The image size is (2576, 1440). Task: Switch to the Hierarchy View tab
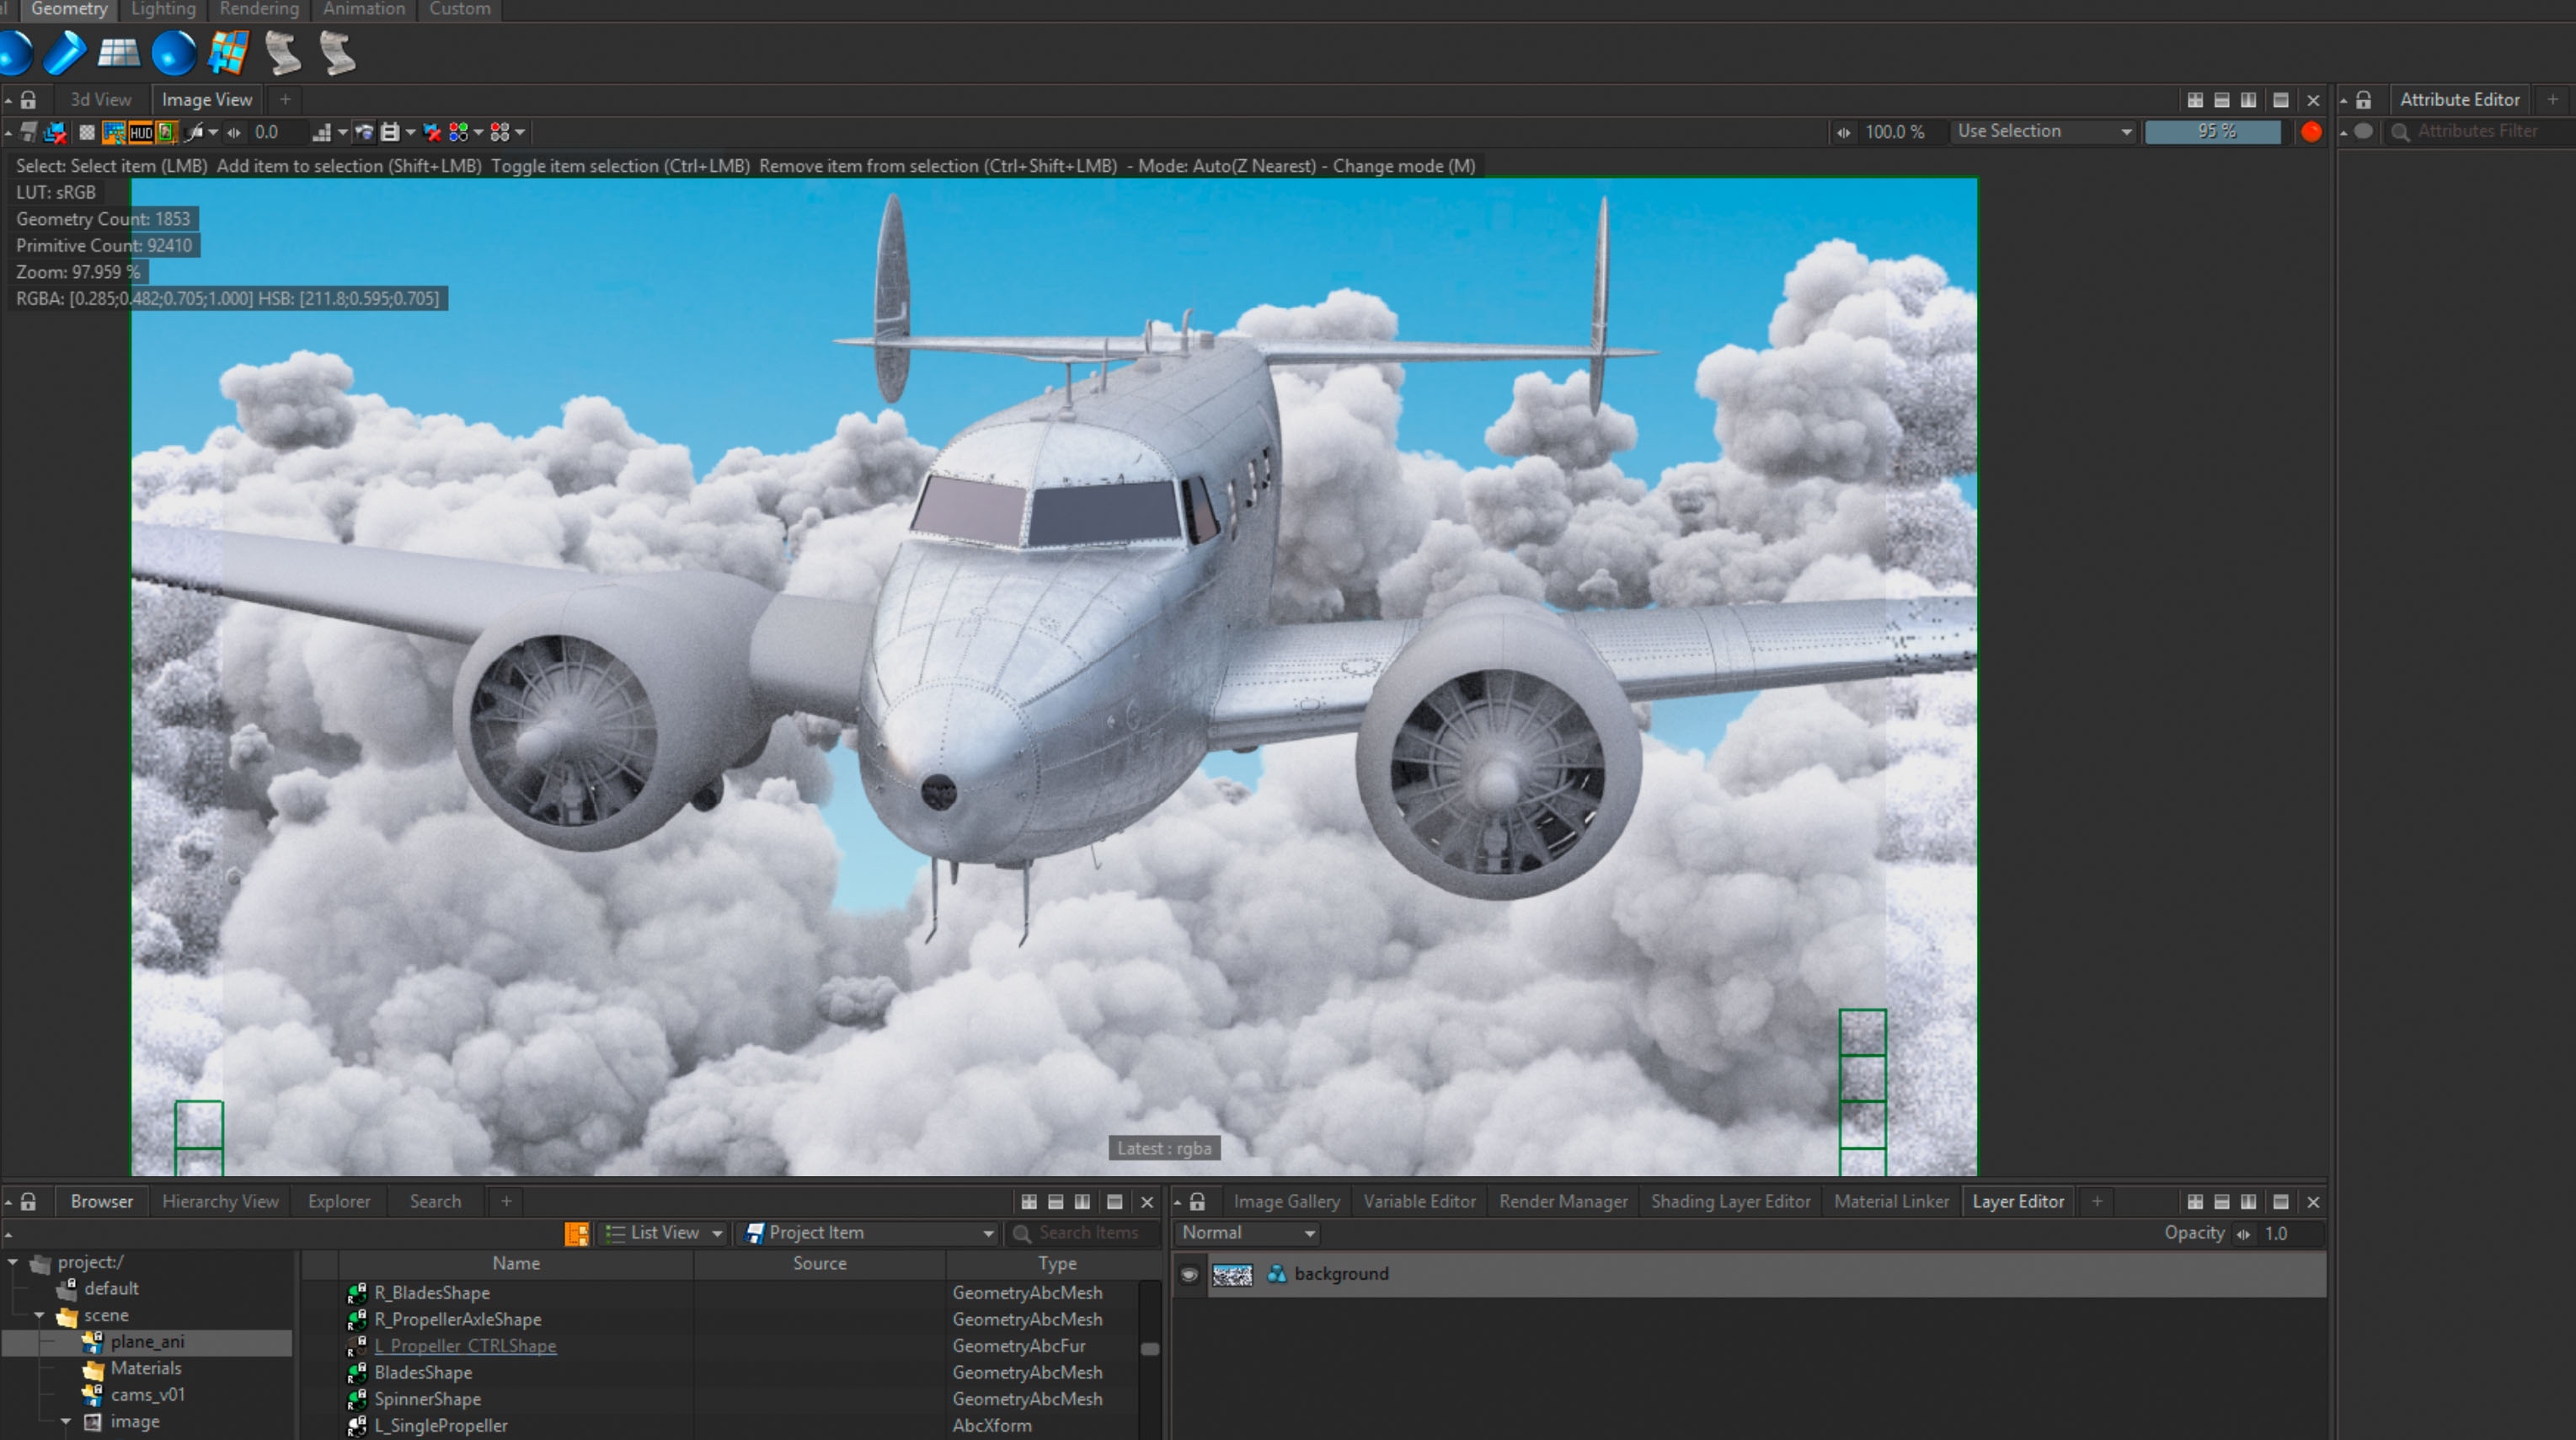[220, 1202]
